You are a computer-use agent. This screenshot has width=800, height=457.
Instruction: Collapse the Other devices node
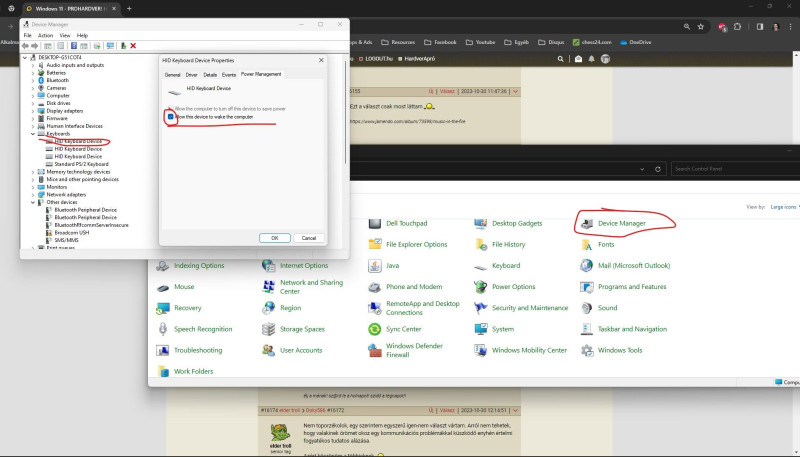coord(33,202)
